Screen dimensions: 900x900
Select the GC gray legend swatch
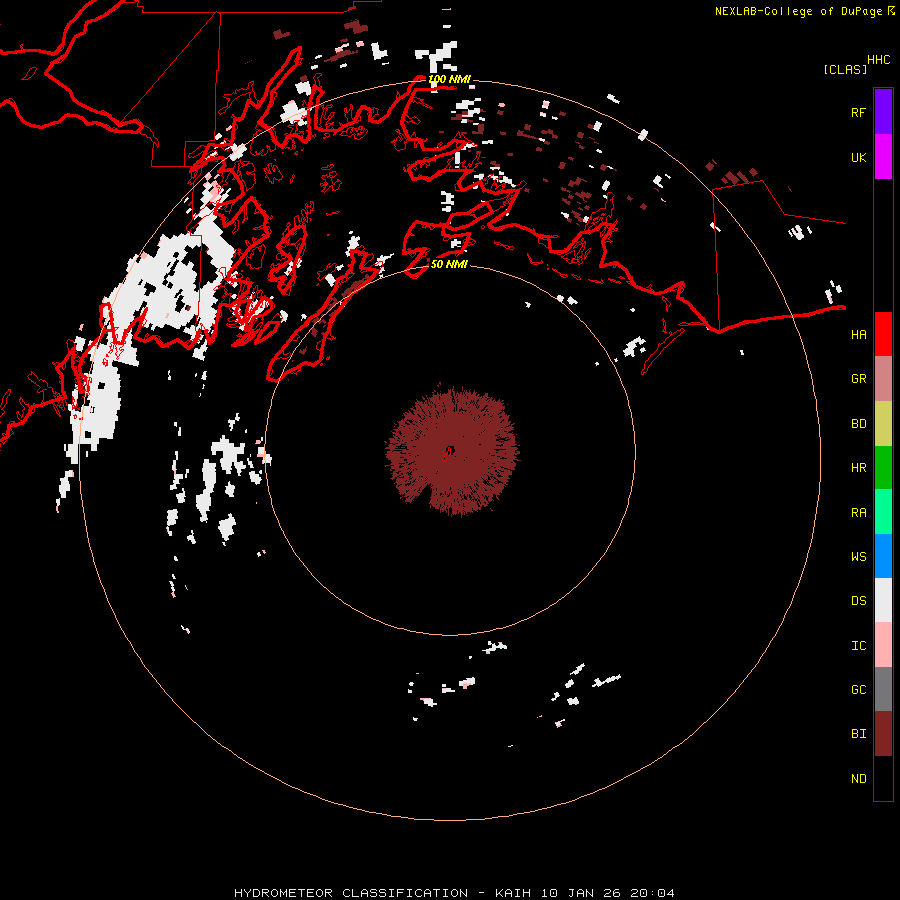coord(883,689)
